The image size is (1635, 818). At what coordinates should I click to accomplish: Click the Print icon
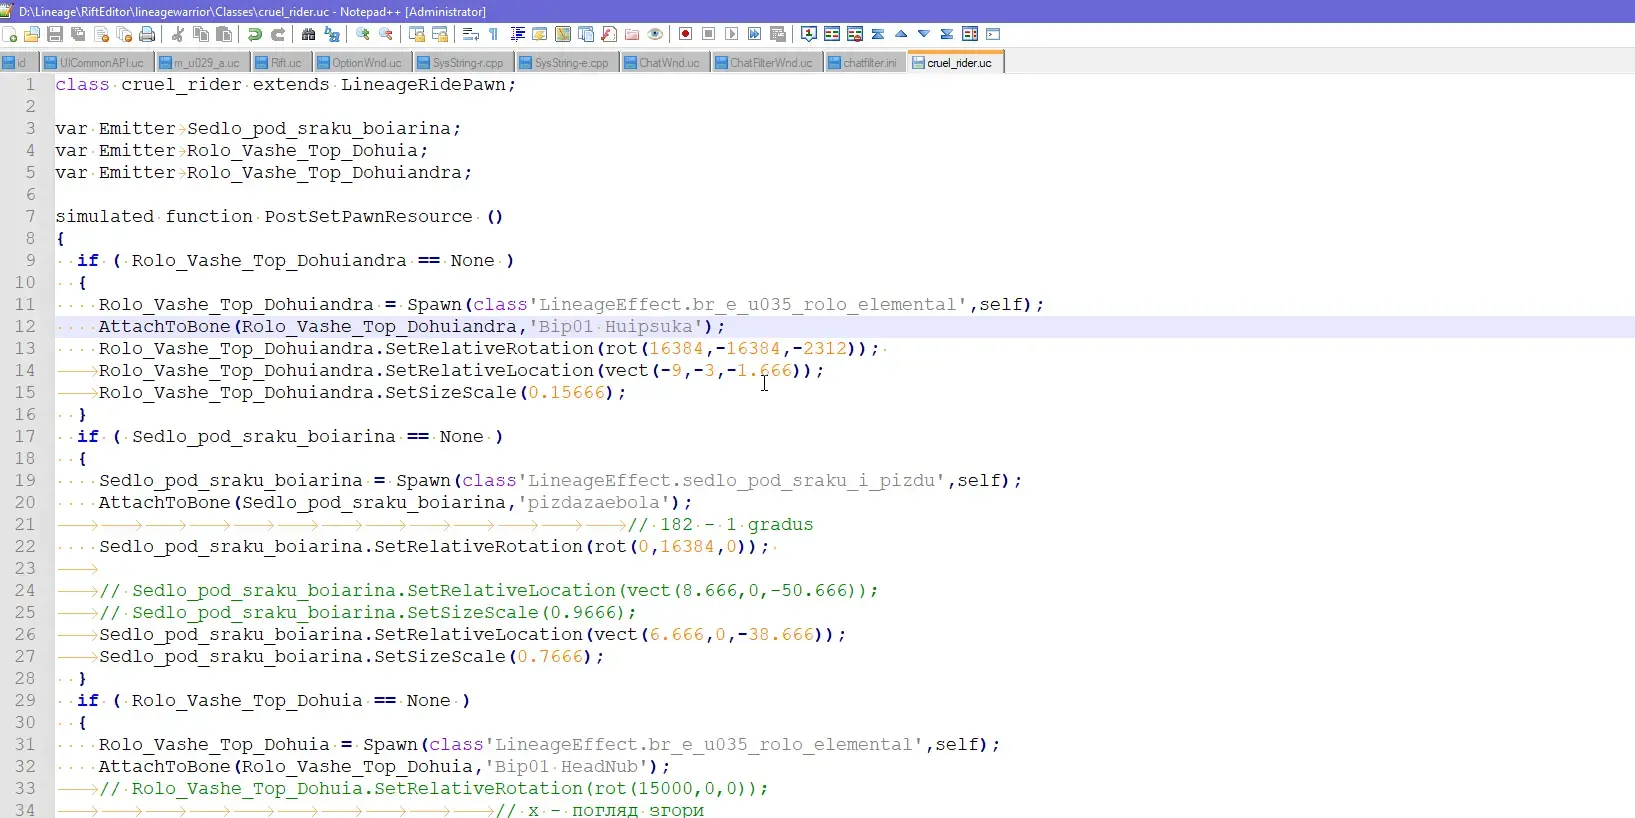point(147,34)
